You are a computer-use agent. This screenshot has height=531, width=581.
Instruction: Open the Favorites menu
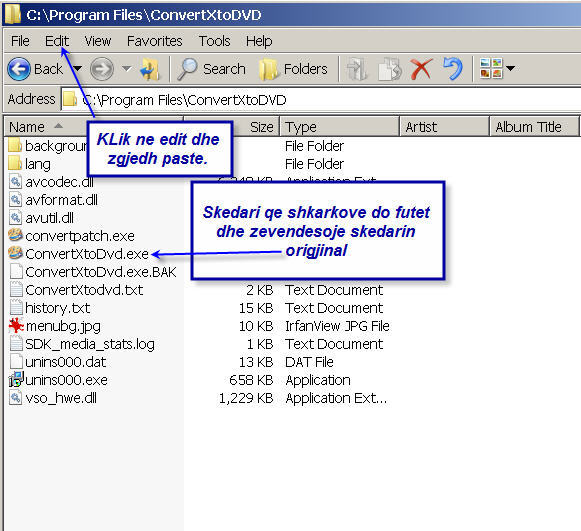point(155,41)
